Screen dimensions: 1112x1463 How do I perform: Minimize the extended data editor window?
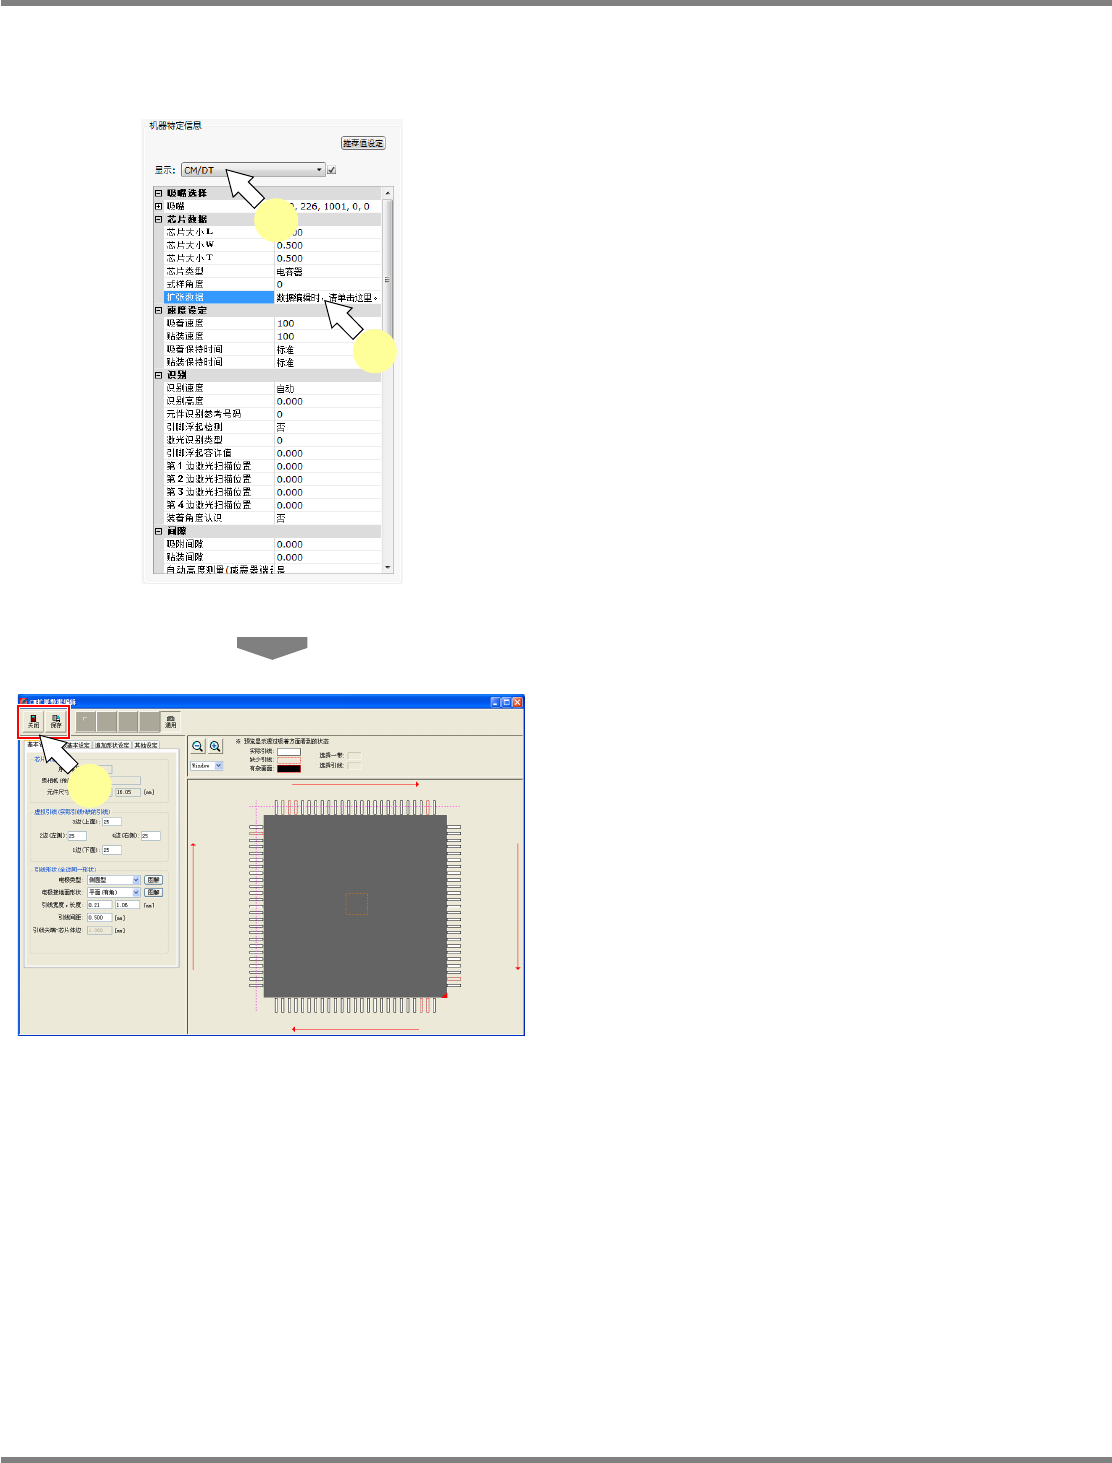coord(495,703)
